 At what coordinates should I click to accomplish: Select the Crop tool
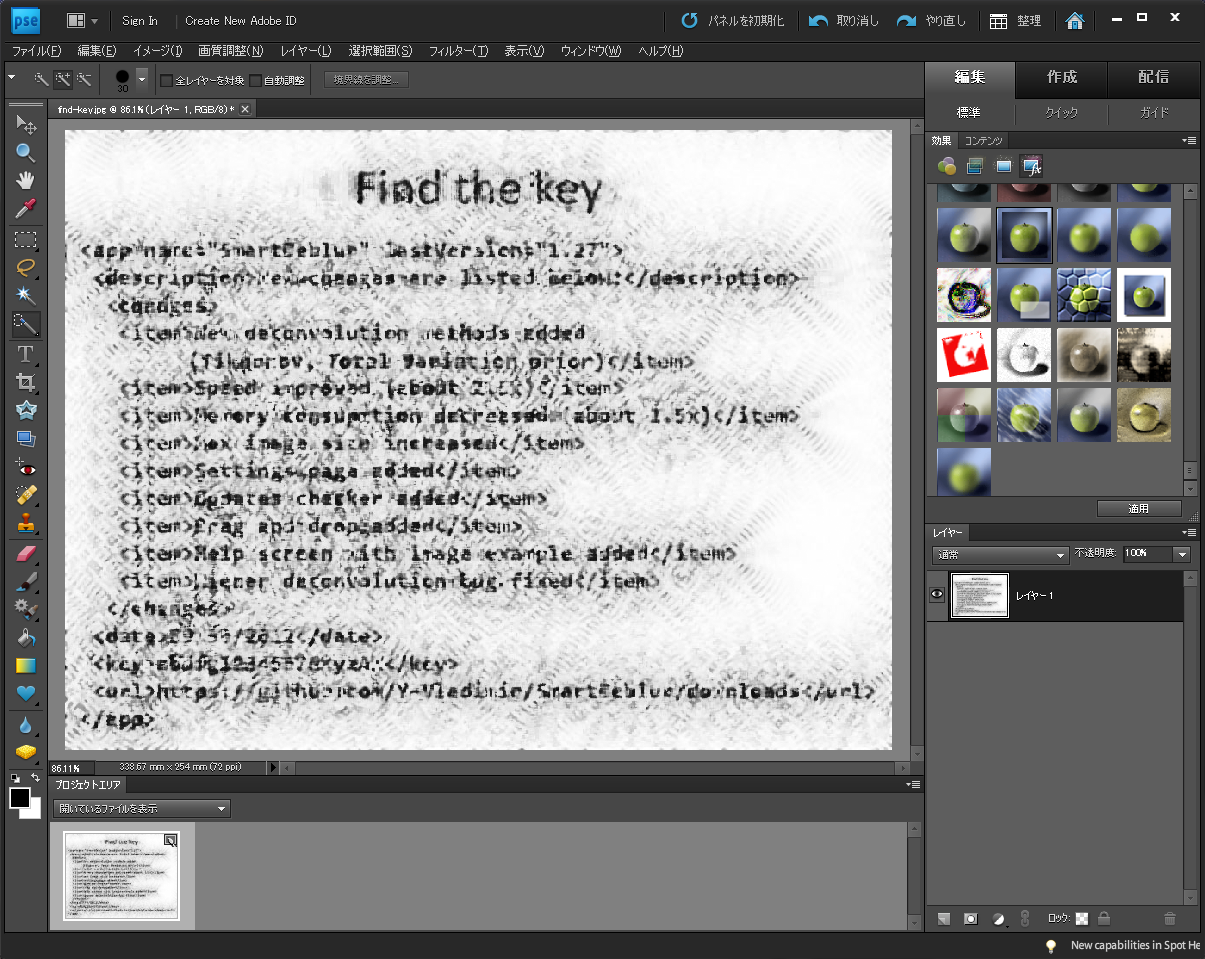26,382
